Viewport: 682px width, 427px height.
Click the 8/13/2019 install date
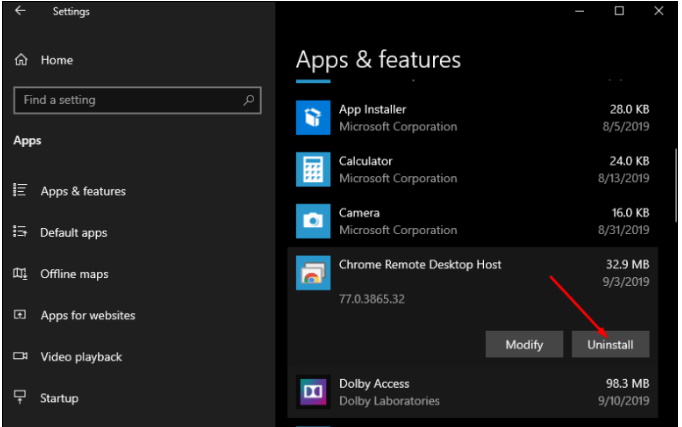pos(624,178)
